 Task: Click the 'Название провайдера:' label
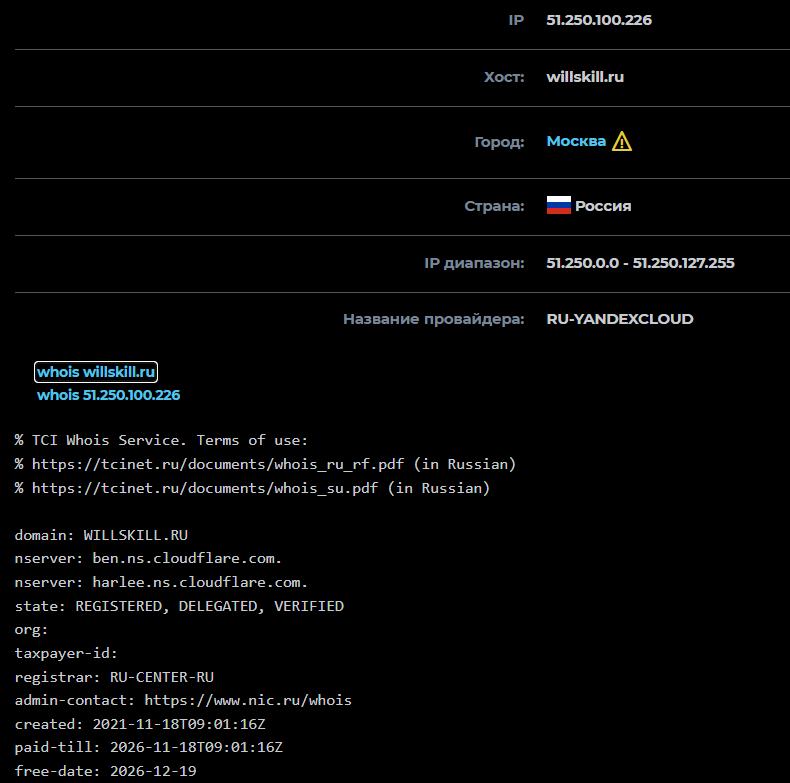[x=433, y=319]
